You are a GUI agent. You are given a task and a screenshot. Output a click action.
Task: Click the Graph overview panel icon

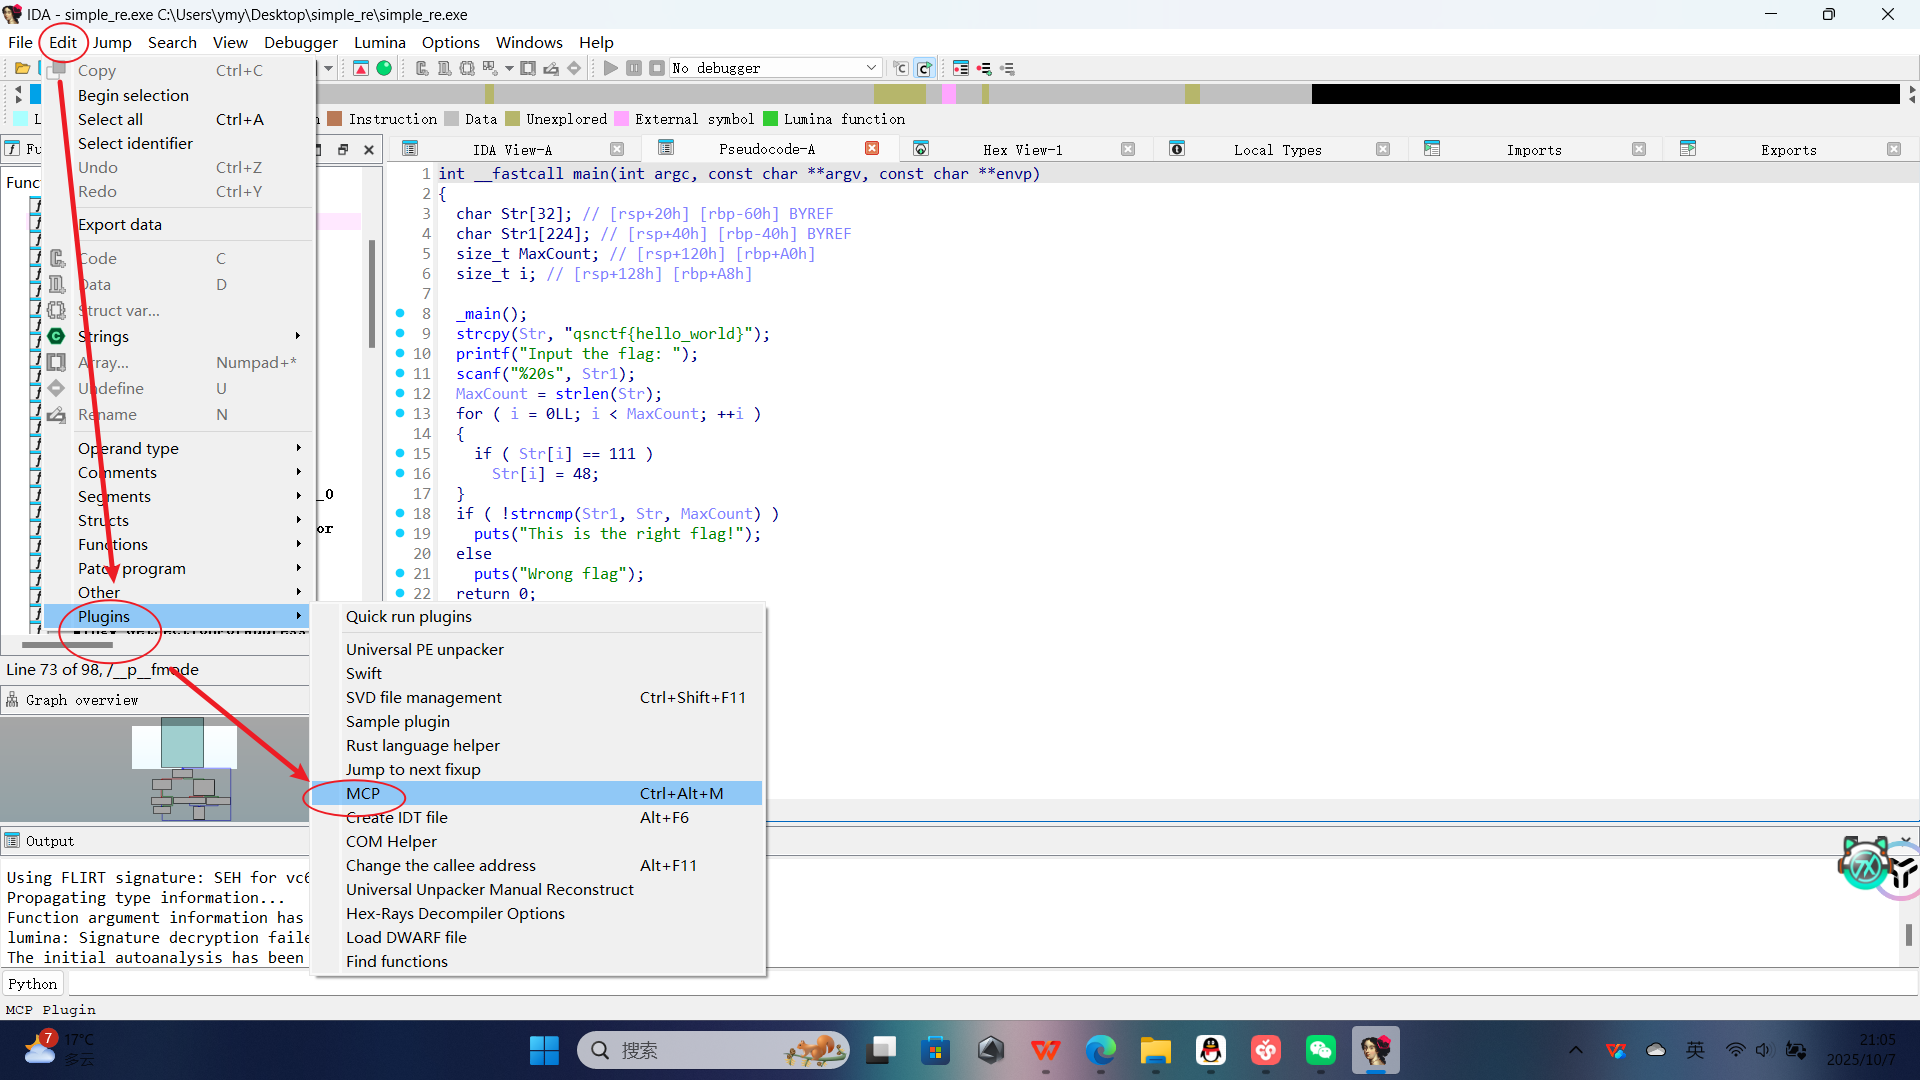click(13, 700)
